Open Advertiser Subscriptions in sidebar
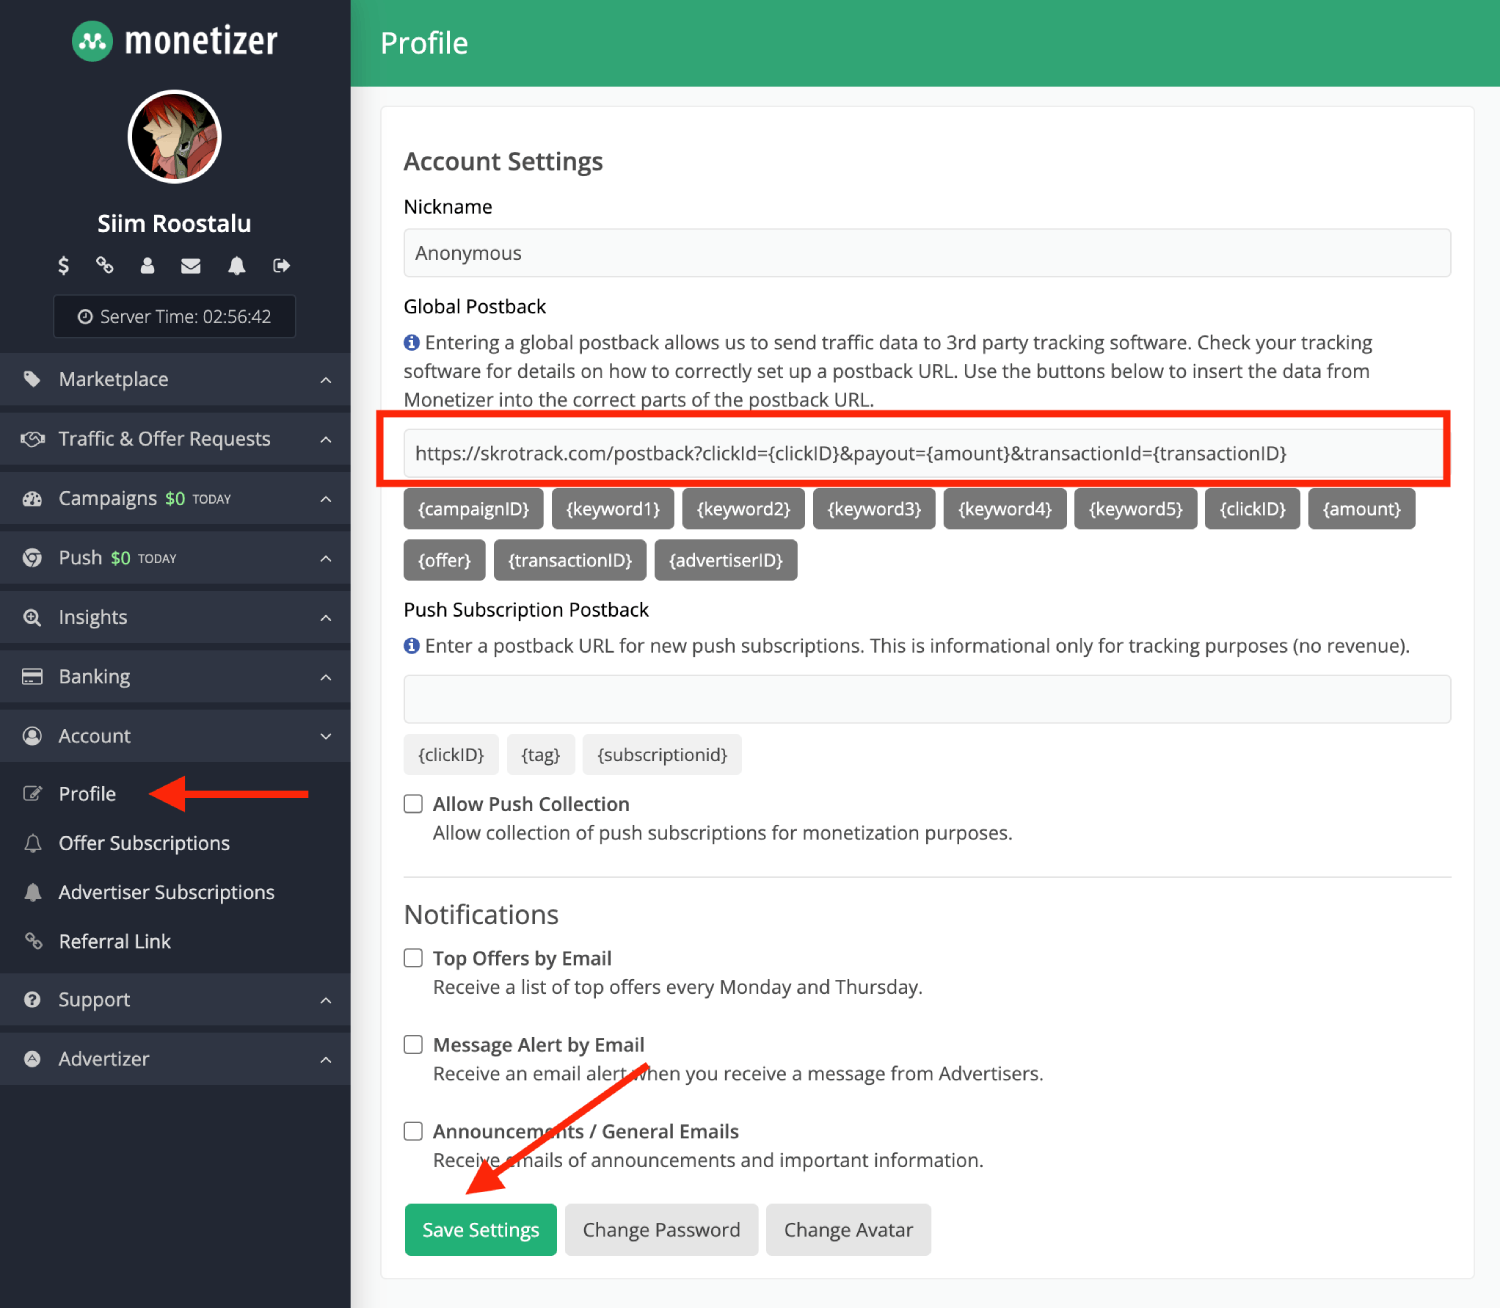Screen dimensions: 1500x1308 [166, 892]
